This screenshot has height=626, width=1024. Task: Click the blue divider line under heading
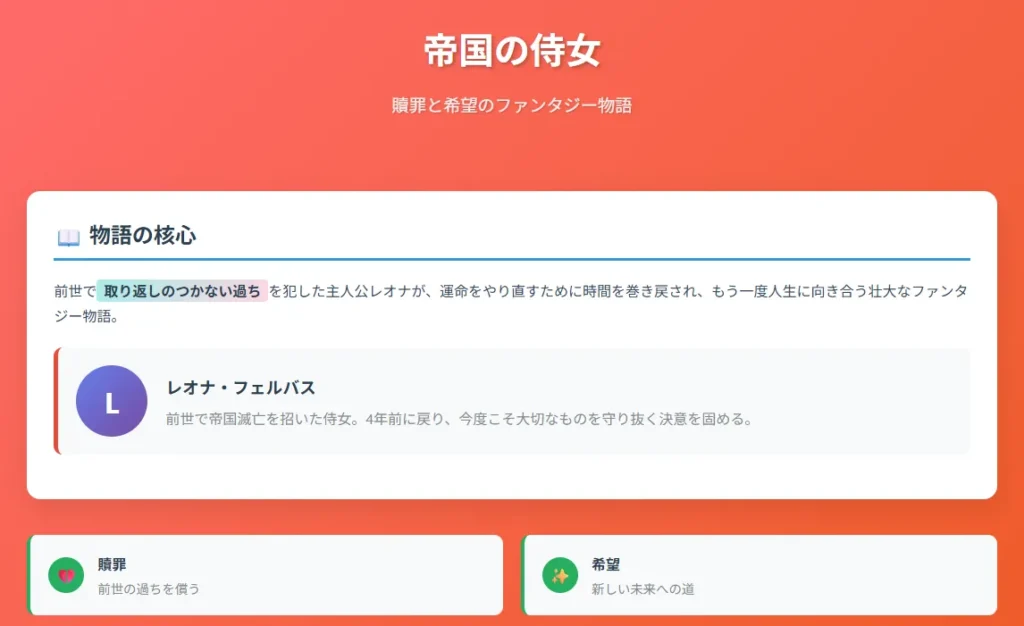[x=512, y=260]
